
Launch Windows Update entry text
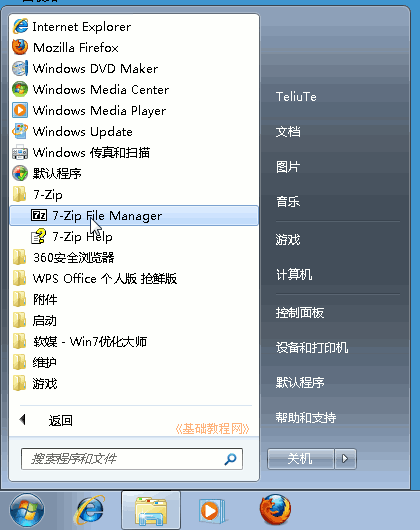83,131
